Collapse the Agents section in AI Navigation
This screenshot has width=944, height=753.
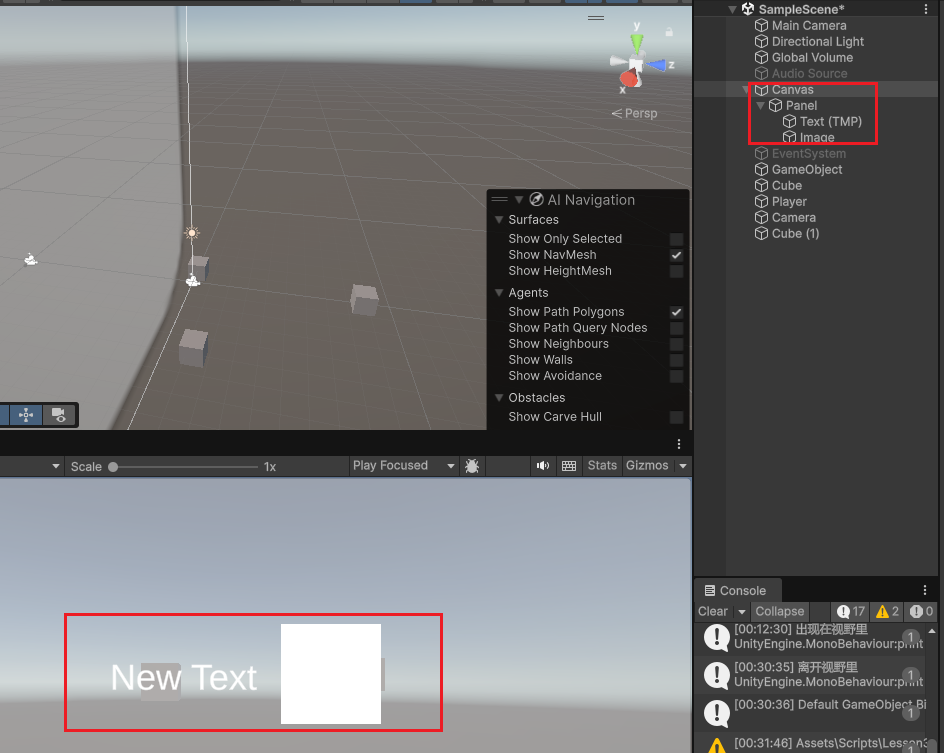pos(499,293)
